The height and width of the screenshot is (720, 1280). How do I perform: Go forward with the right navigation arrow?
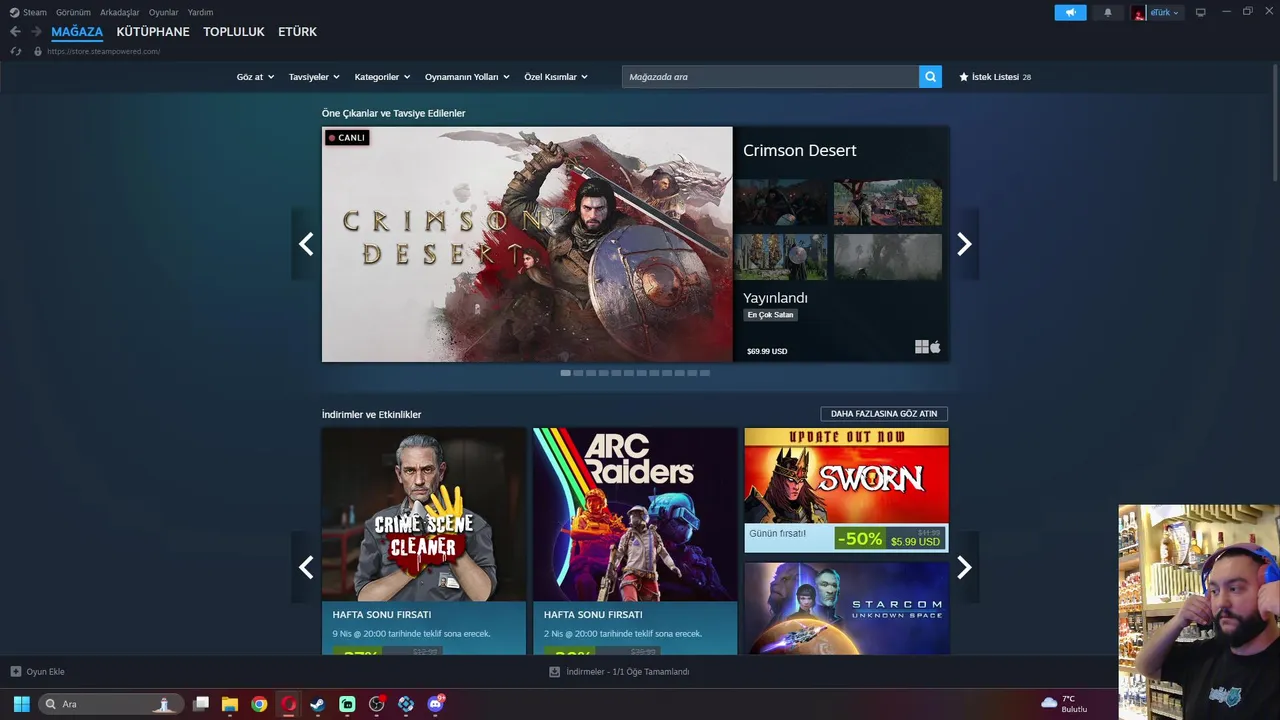pos(36,32)
